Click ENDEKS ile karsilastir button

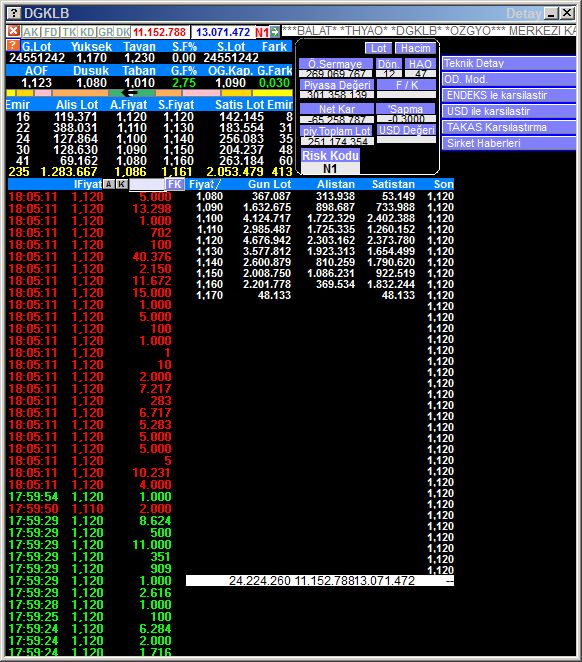509,95
